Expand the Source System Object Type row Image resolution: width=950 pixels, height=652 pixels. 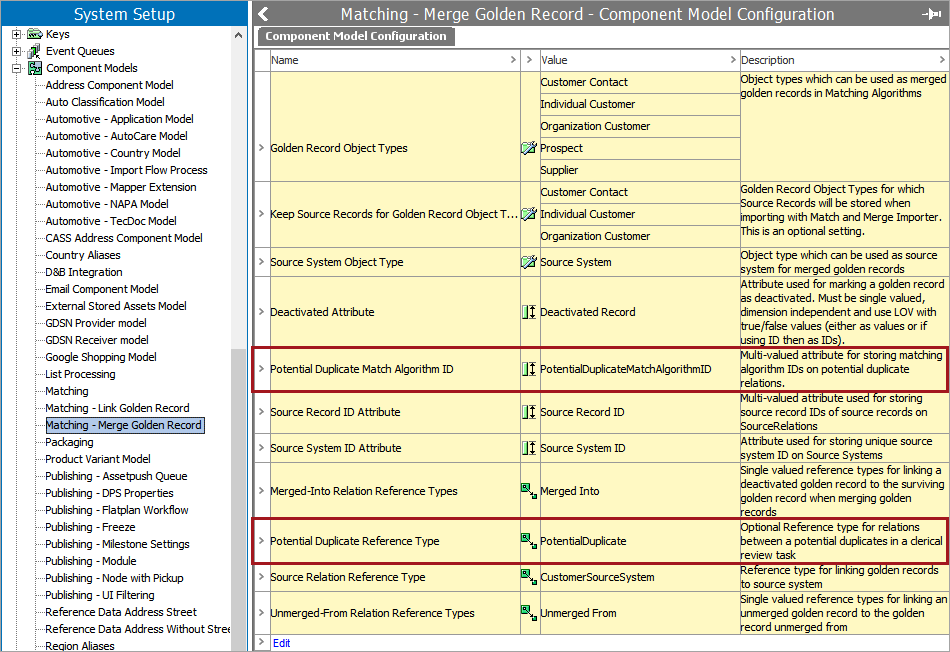tap(261, 262)
